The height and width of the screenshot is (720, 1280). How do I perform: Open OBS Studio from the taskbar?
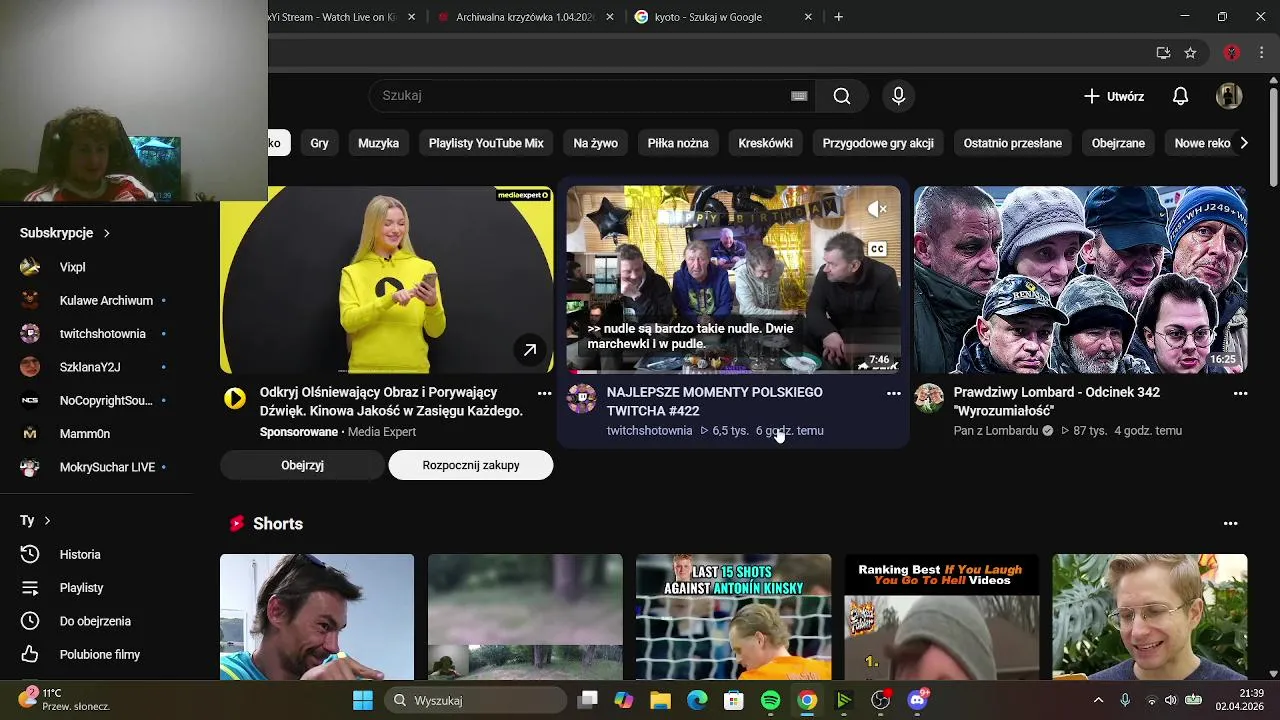click(880, 700)
